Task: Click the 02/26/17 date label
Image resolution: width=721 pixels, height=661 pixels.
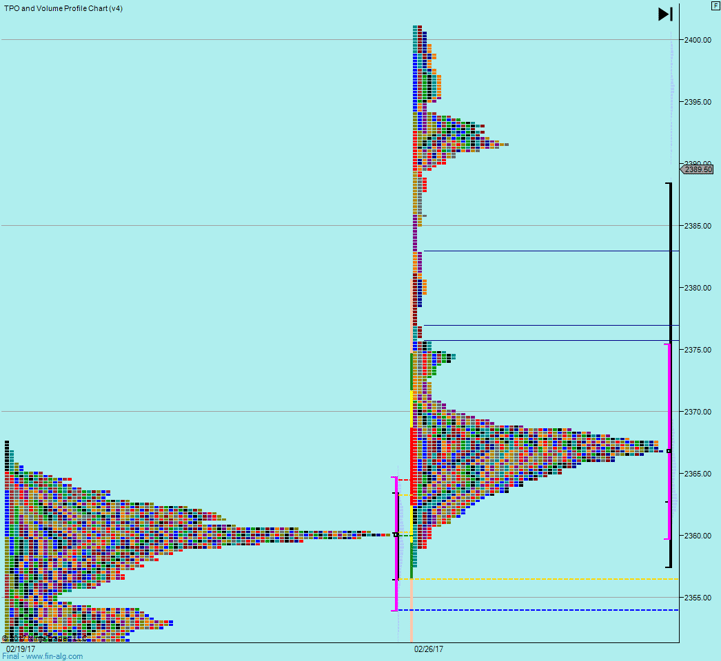Action: [x=430, y=648]
